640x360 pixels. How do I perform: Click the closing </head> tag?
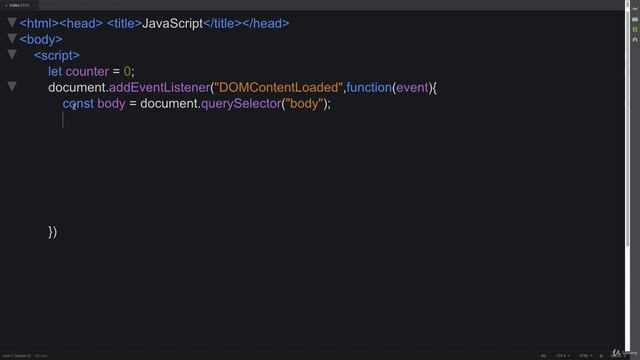[265, 23]
